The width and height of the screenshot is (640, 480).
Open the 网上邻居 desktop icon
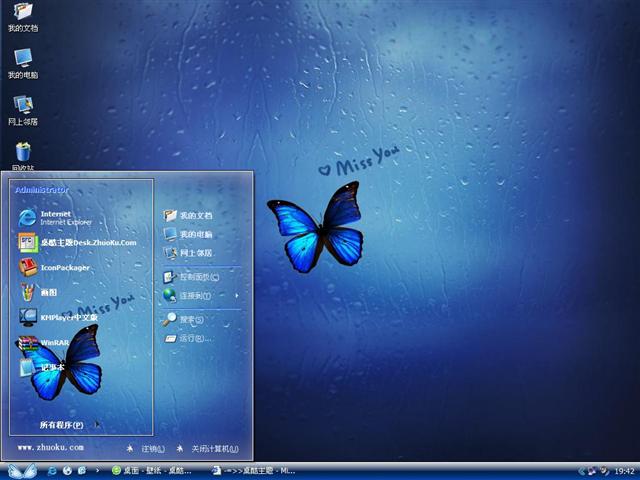coord(23,110)
